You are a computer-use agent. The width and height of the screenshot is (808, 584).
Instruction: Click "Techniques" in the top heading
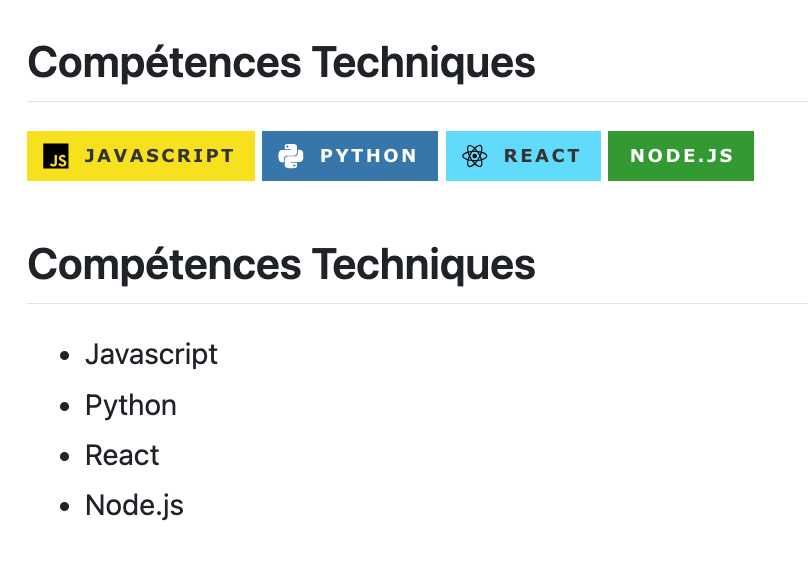pyautogui.click(x=423, y=63)
